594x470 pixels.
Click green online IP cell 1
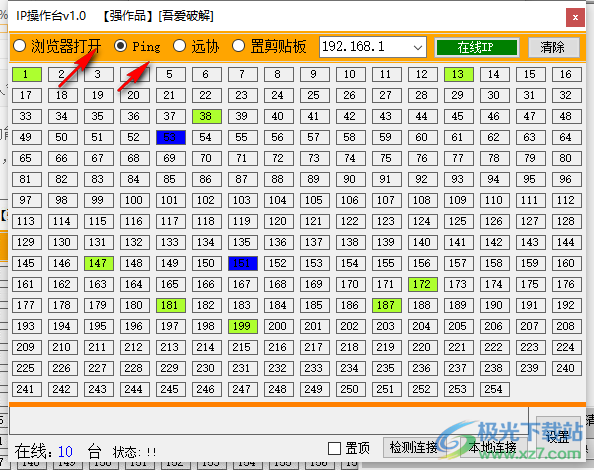pyautogui.click(x=27, y=74)
